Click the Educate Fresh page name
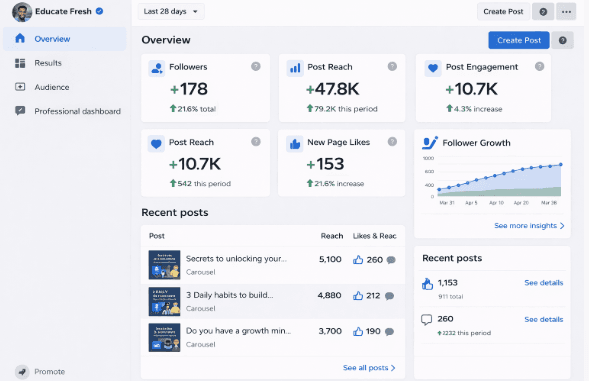This screenshot has height=381, width=589. 63,11
